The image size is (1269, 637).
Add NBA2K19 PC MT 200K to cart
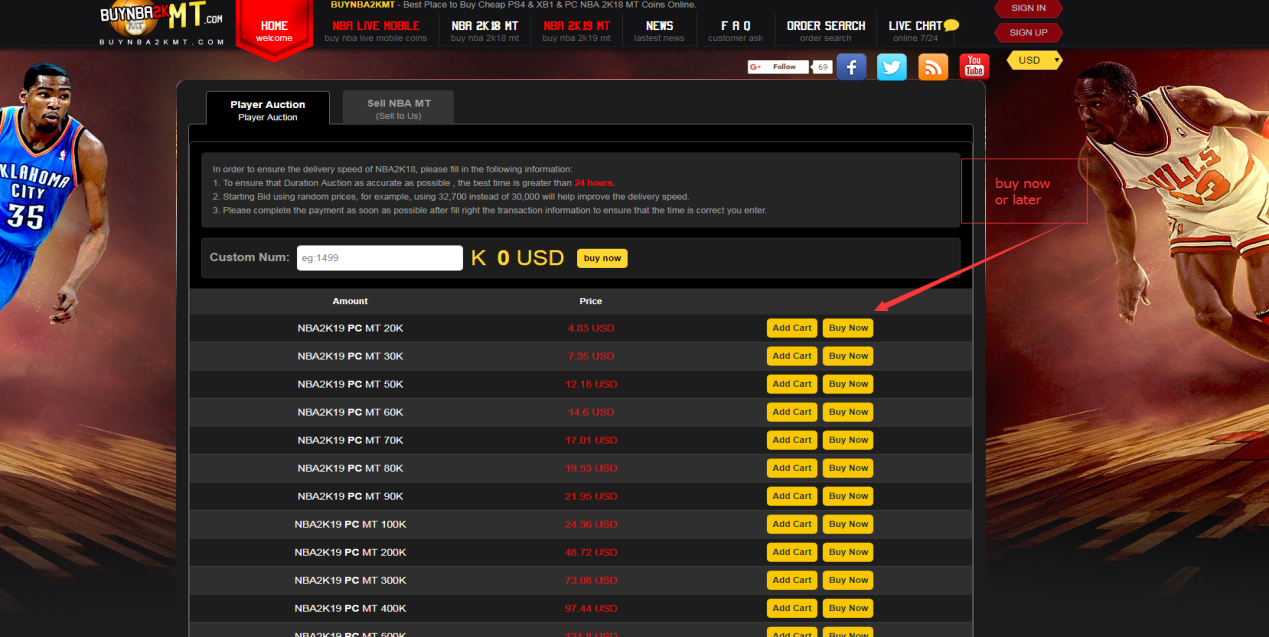click(792, 552)
